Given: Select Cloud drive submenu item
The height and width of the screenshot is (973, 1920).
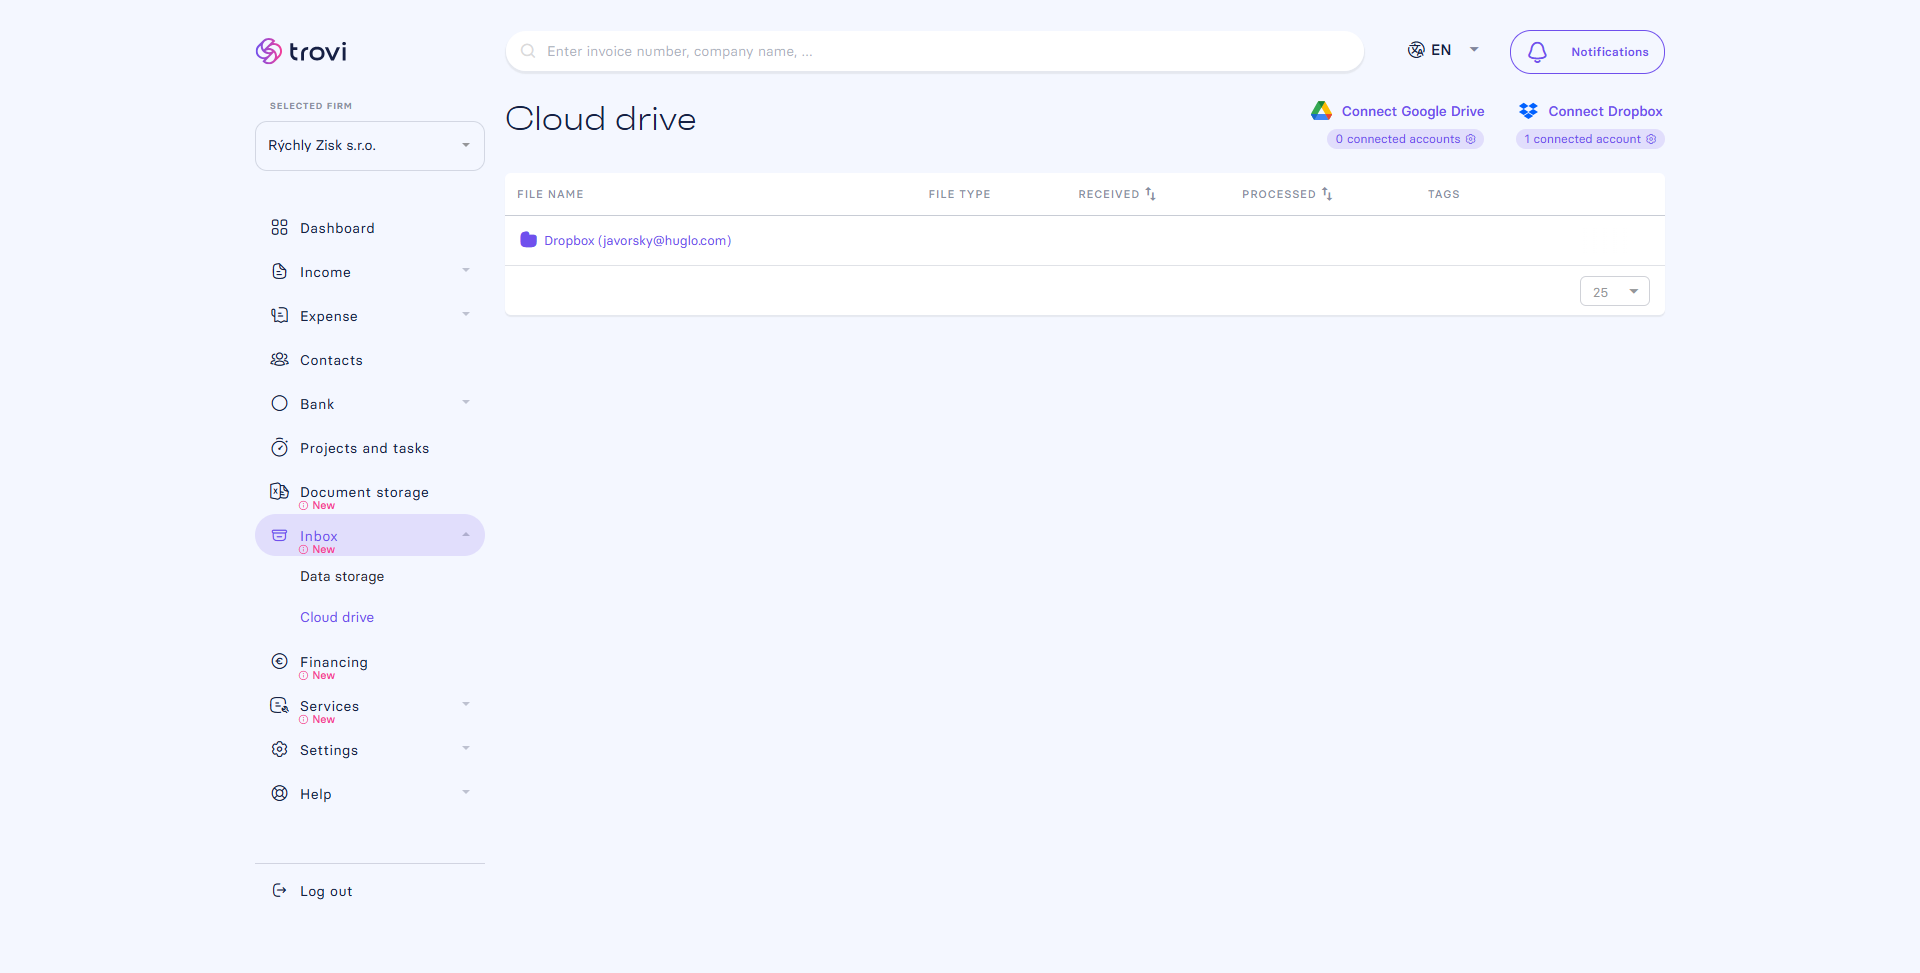Looking at the screenshot, I should (337, 618).
